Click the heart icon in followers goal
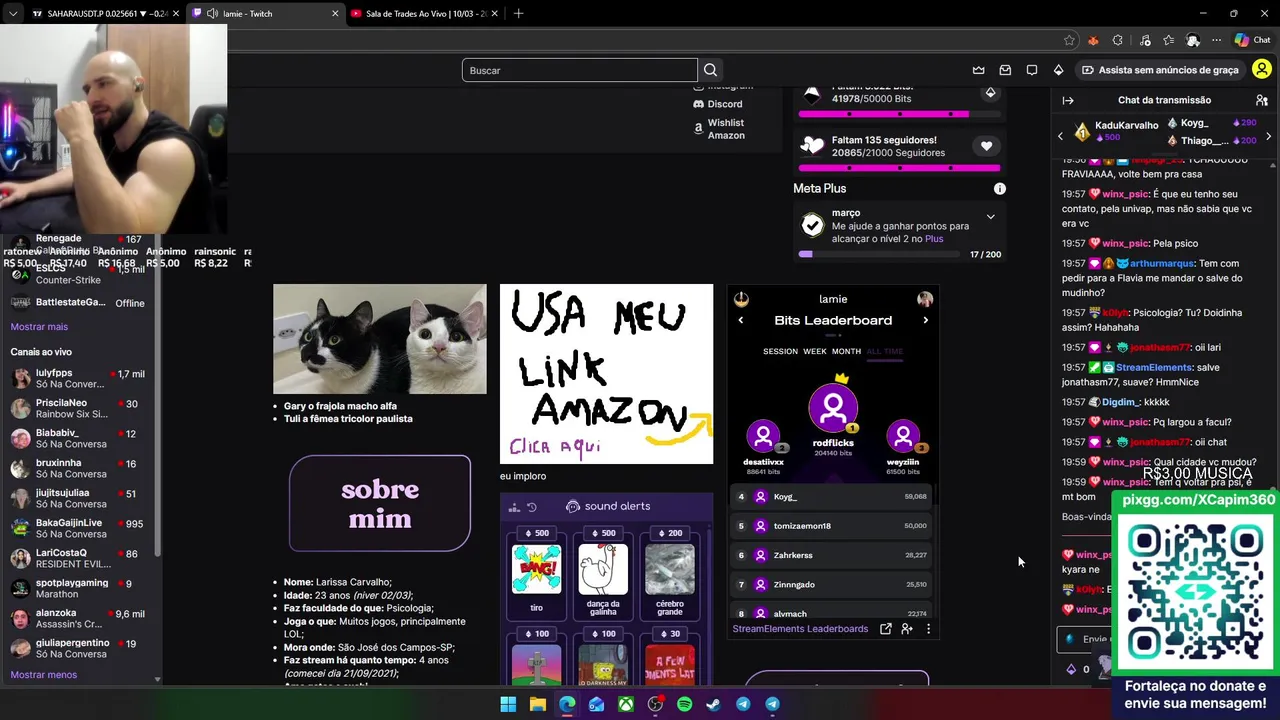 (x=986, y=146)
